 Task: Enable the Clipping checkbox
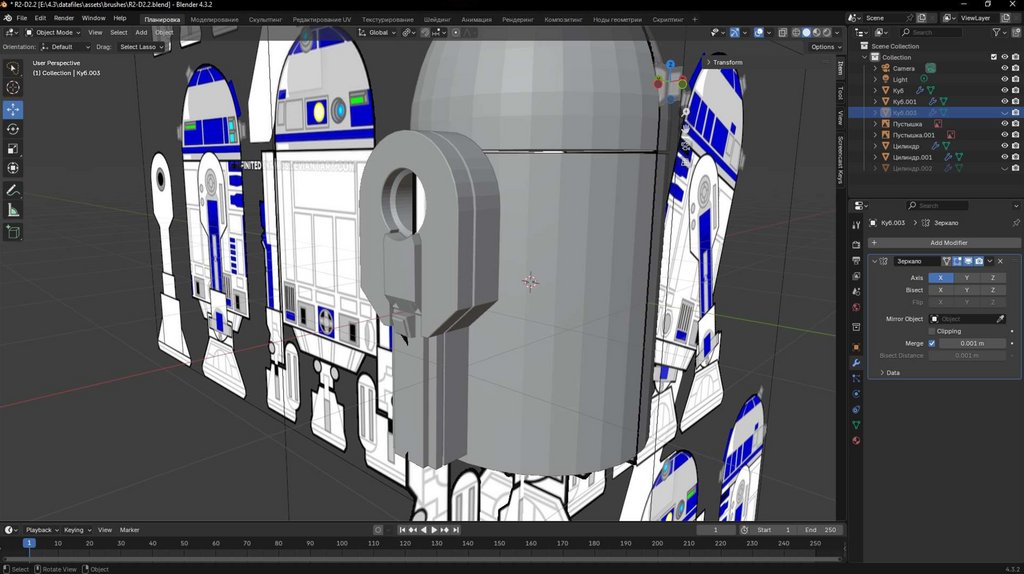click(x=932, y=331)
